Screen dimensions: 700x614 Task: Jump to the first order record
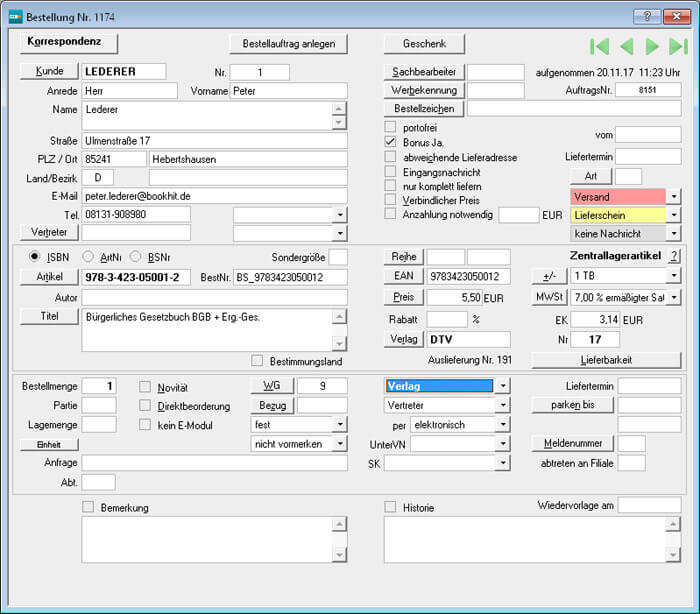[x=600, y=46]
